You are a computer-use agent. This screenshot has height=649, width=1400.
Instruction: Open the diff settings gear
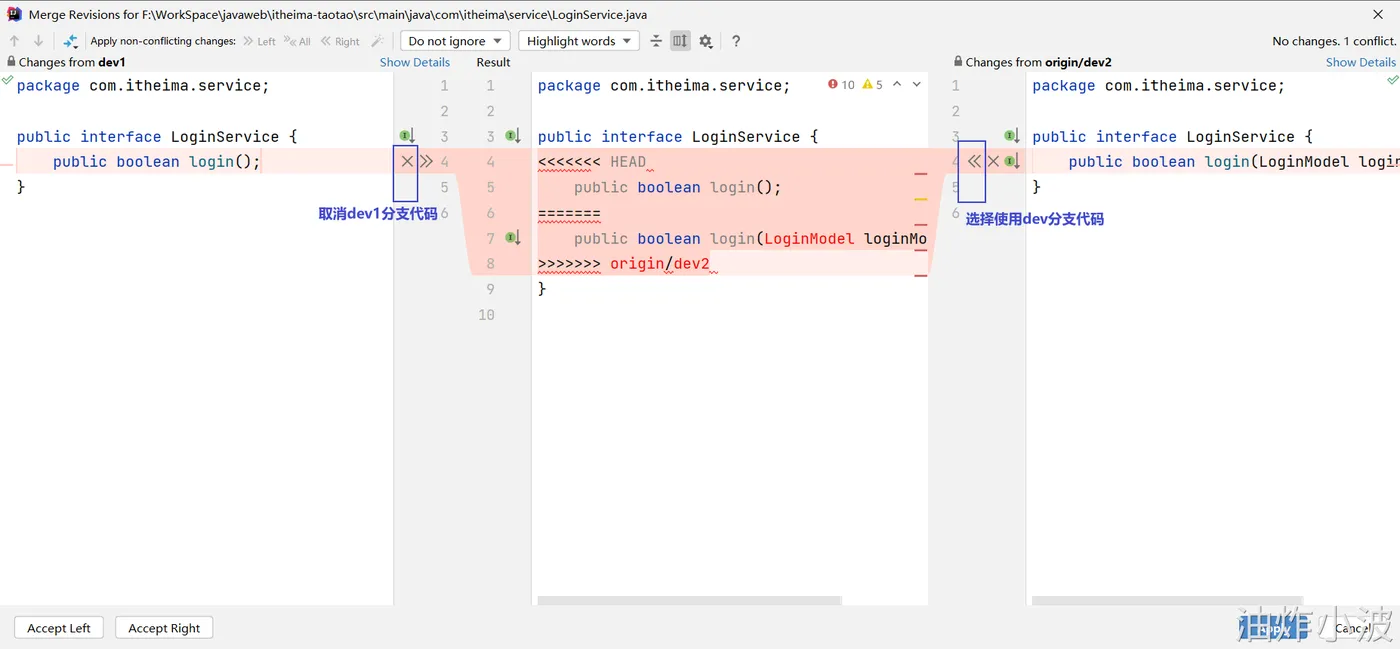pyautogui.click(x=706, y=41)
